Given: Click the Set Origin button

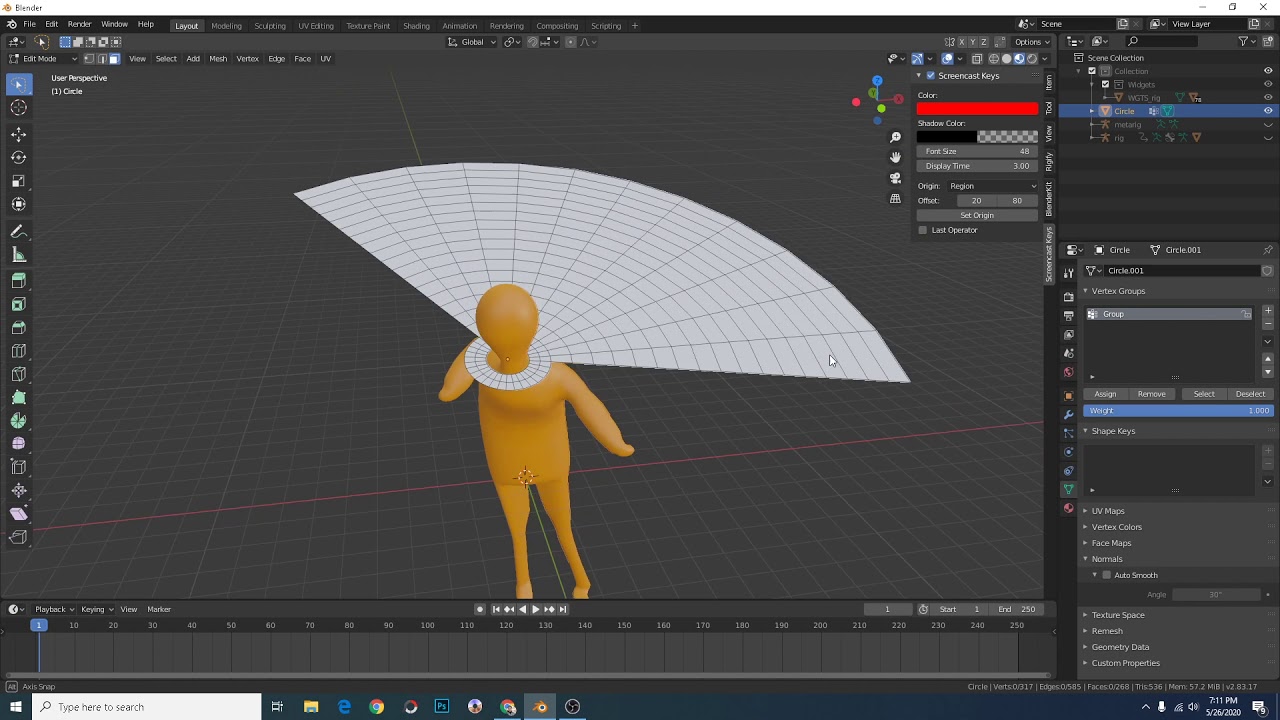Looking at the screenshot, I should 977,215.
